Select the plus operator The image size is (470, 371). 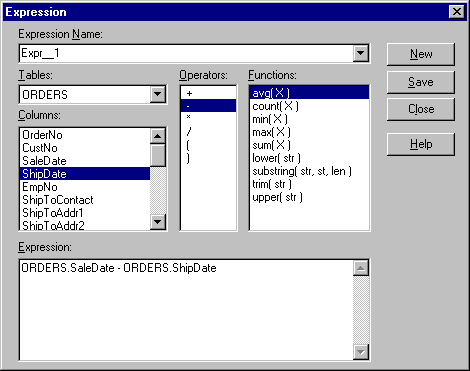pos(208,93)
